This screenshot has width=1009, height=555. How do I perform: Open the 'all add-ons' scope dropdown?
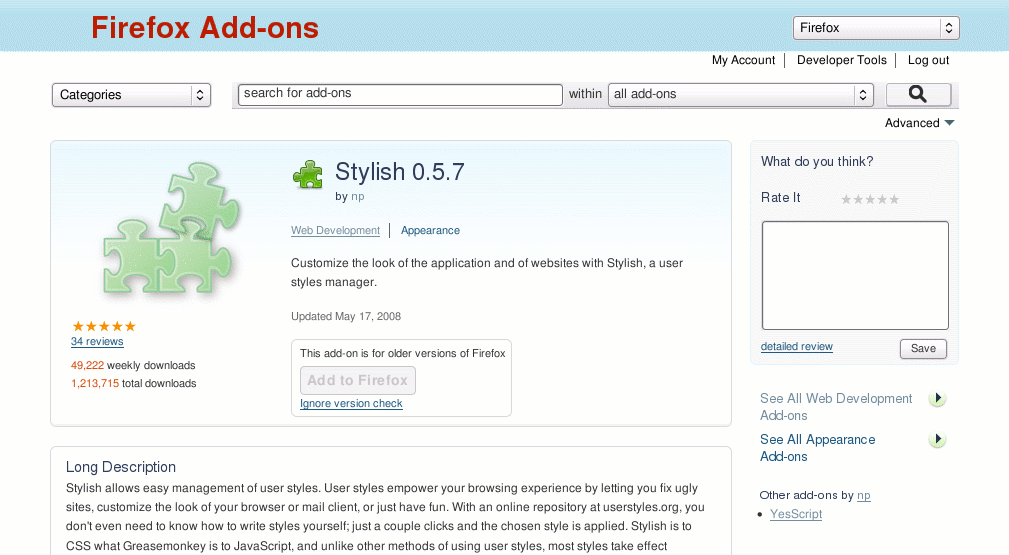[741, 95]
